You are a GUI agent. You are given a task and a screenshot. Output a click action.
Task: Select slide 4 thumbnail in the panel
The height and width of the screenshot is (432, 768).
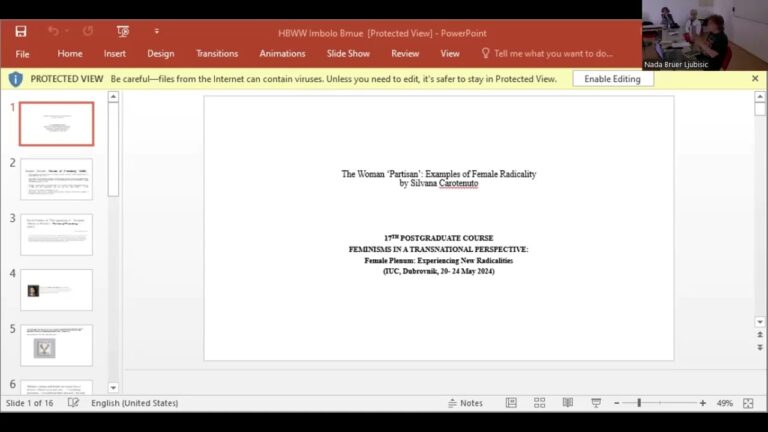[56, 290]
